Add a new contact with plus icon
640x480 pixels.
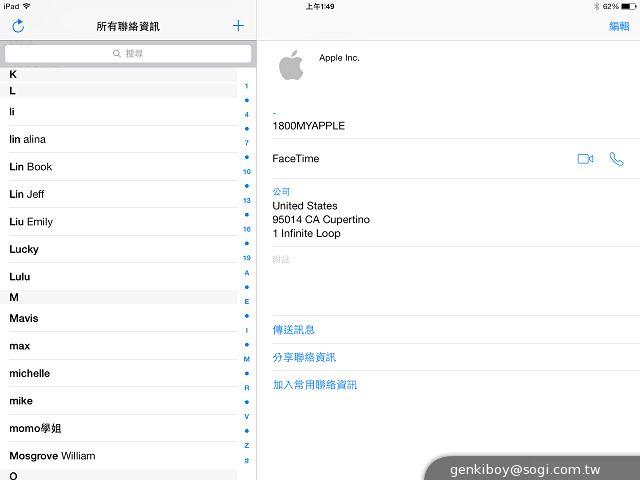(x=238, y=26)
